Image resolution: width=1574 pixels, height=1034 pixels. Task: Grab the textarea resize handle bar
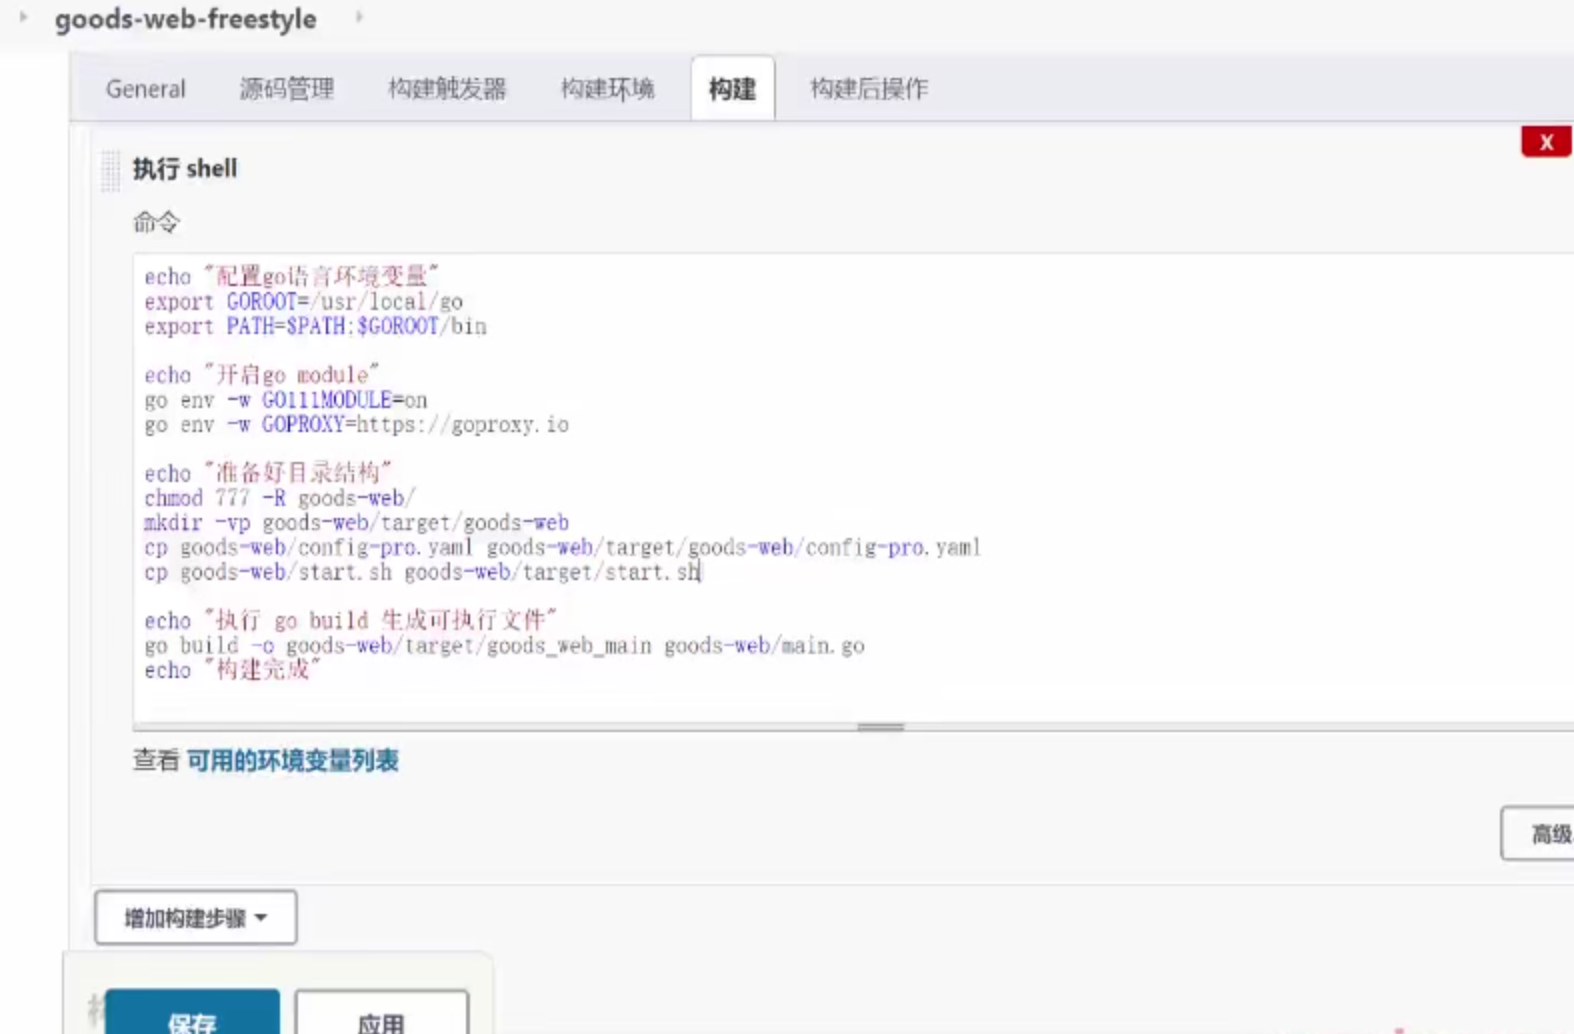[x=881, y=727]
